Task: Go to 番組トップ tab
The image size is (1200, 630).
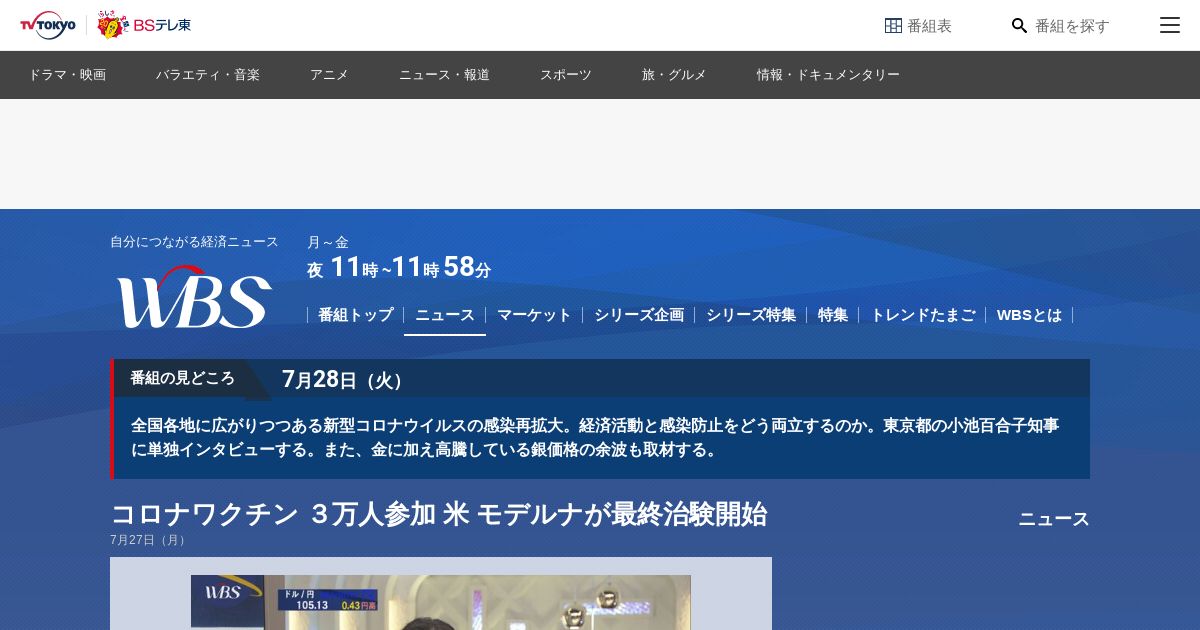Action: coord(356,315)
